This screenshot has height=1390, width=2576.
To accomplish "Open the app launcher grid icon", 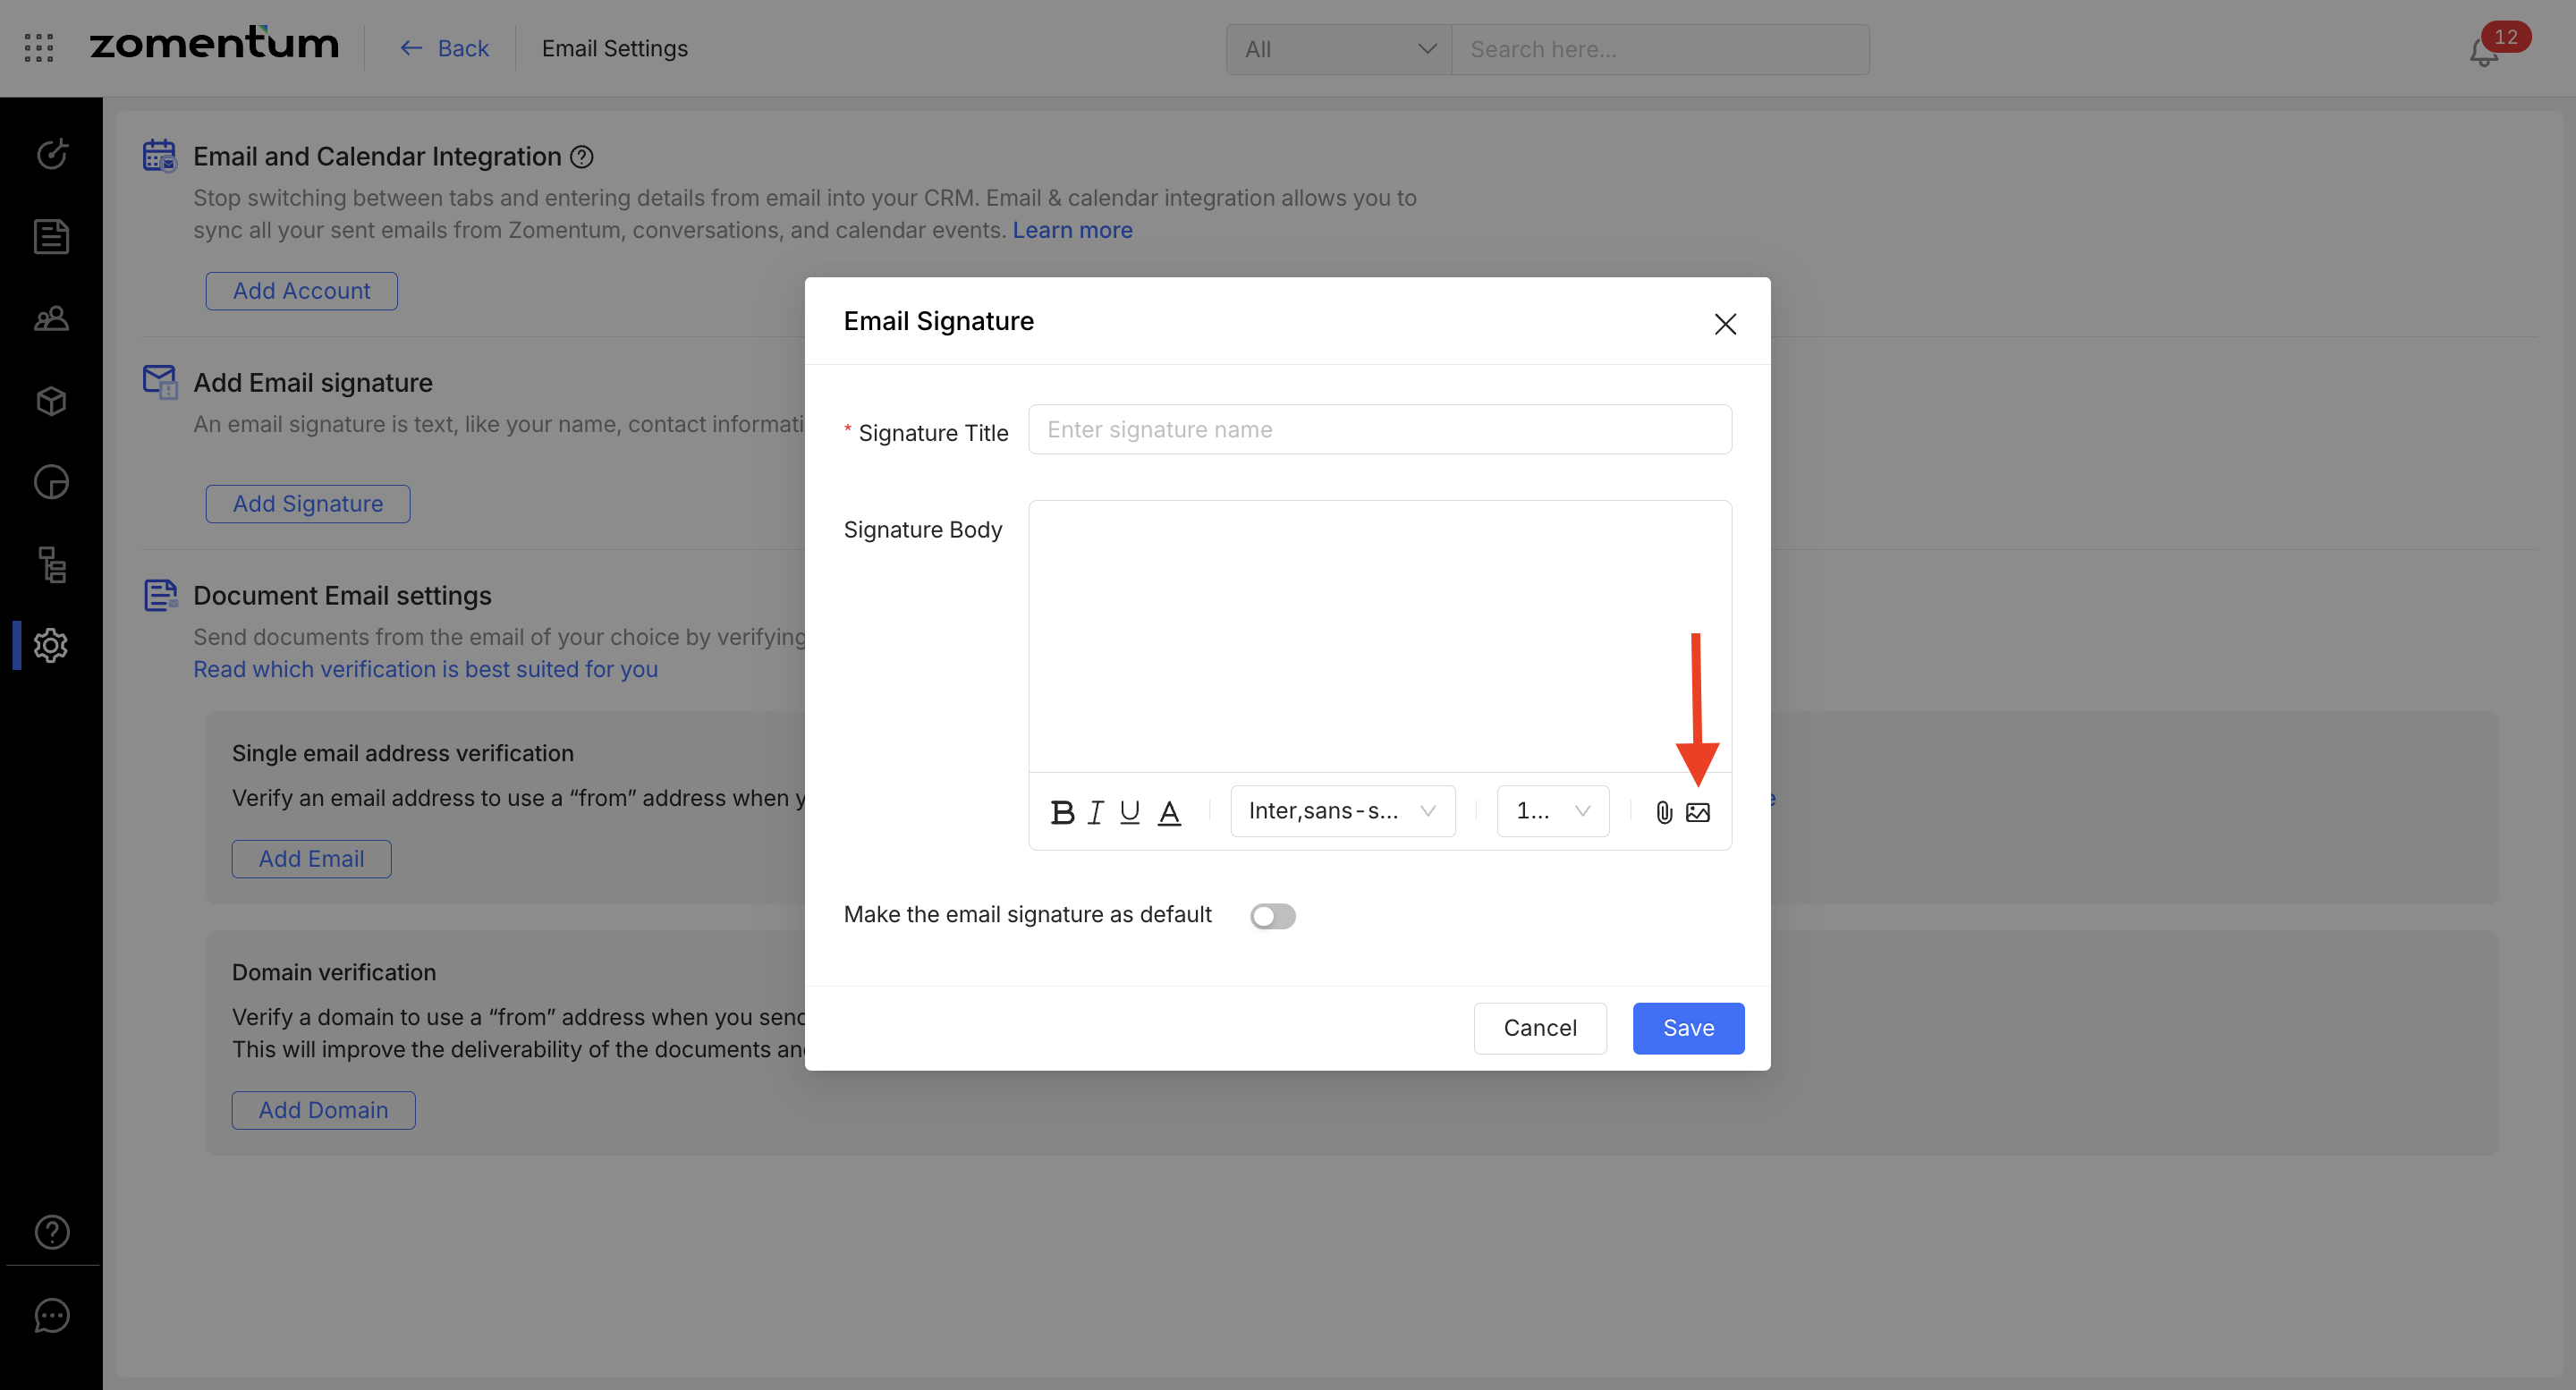I will click(x=38, y=47).
